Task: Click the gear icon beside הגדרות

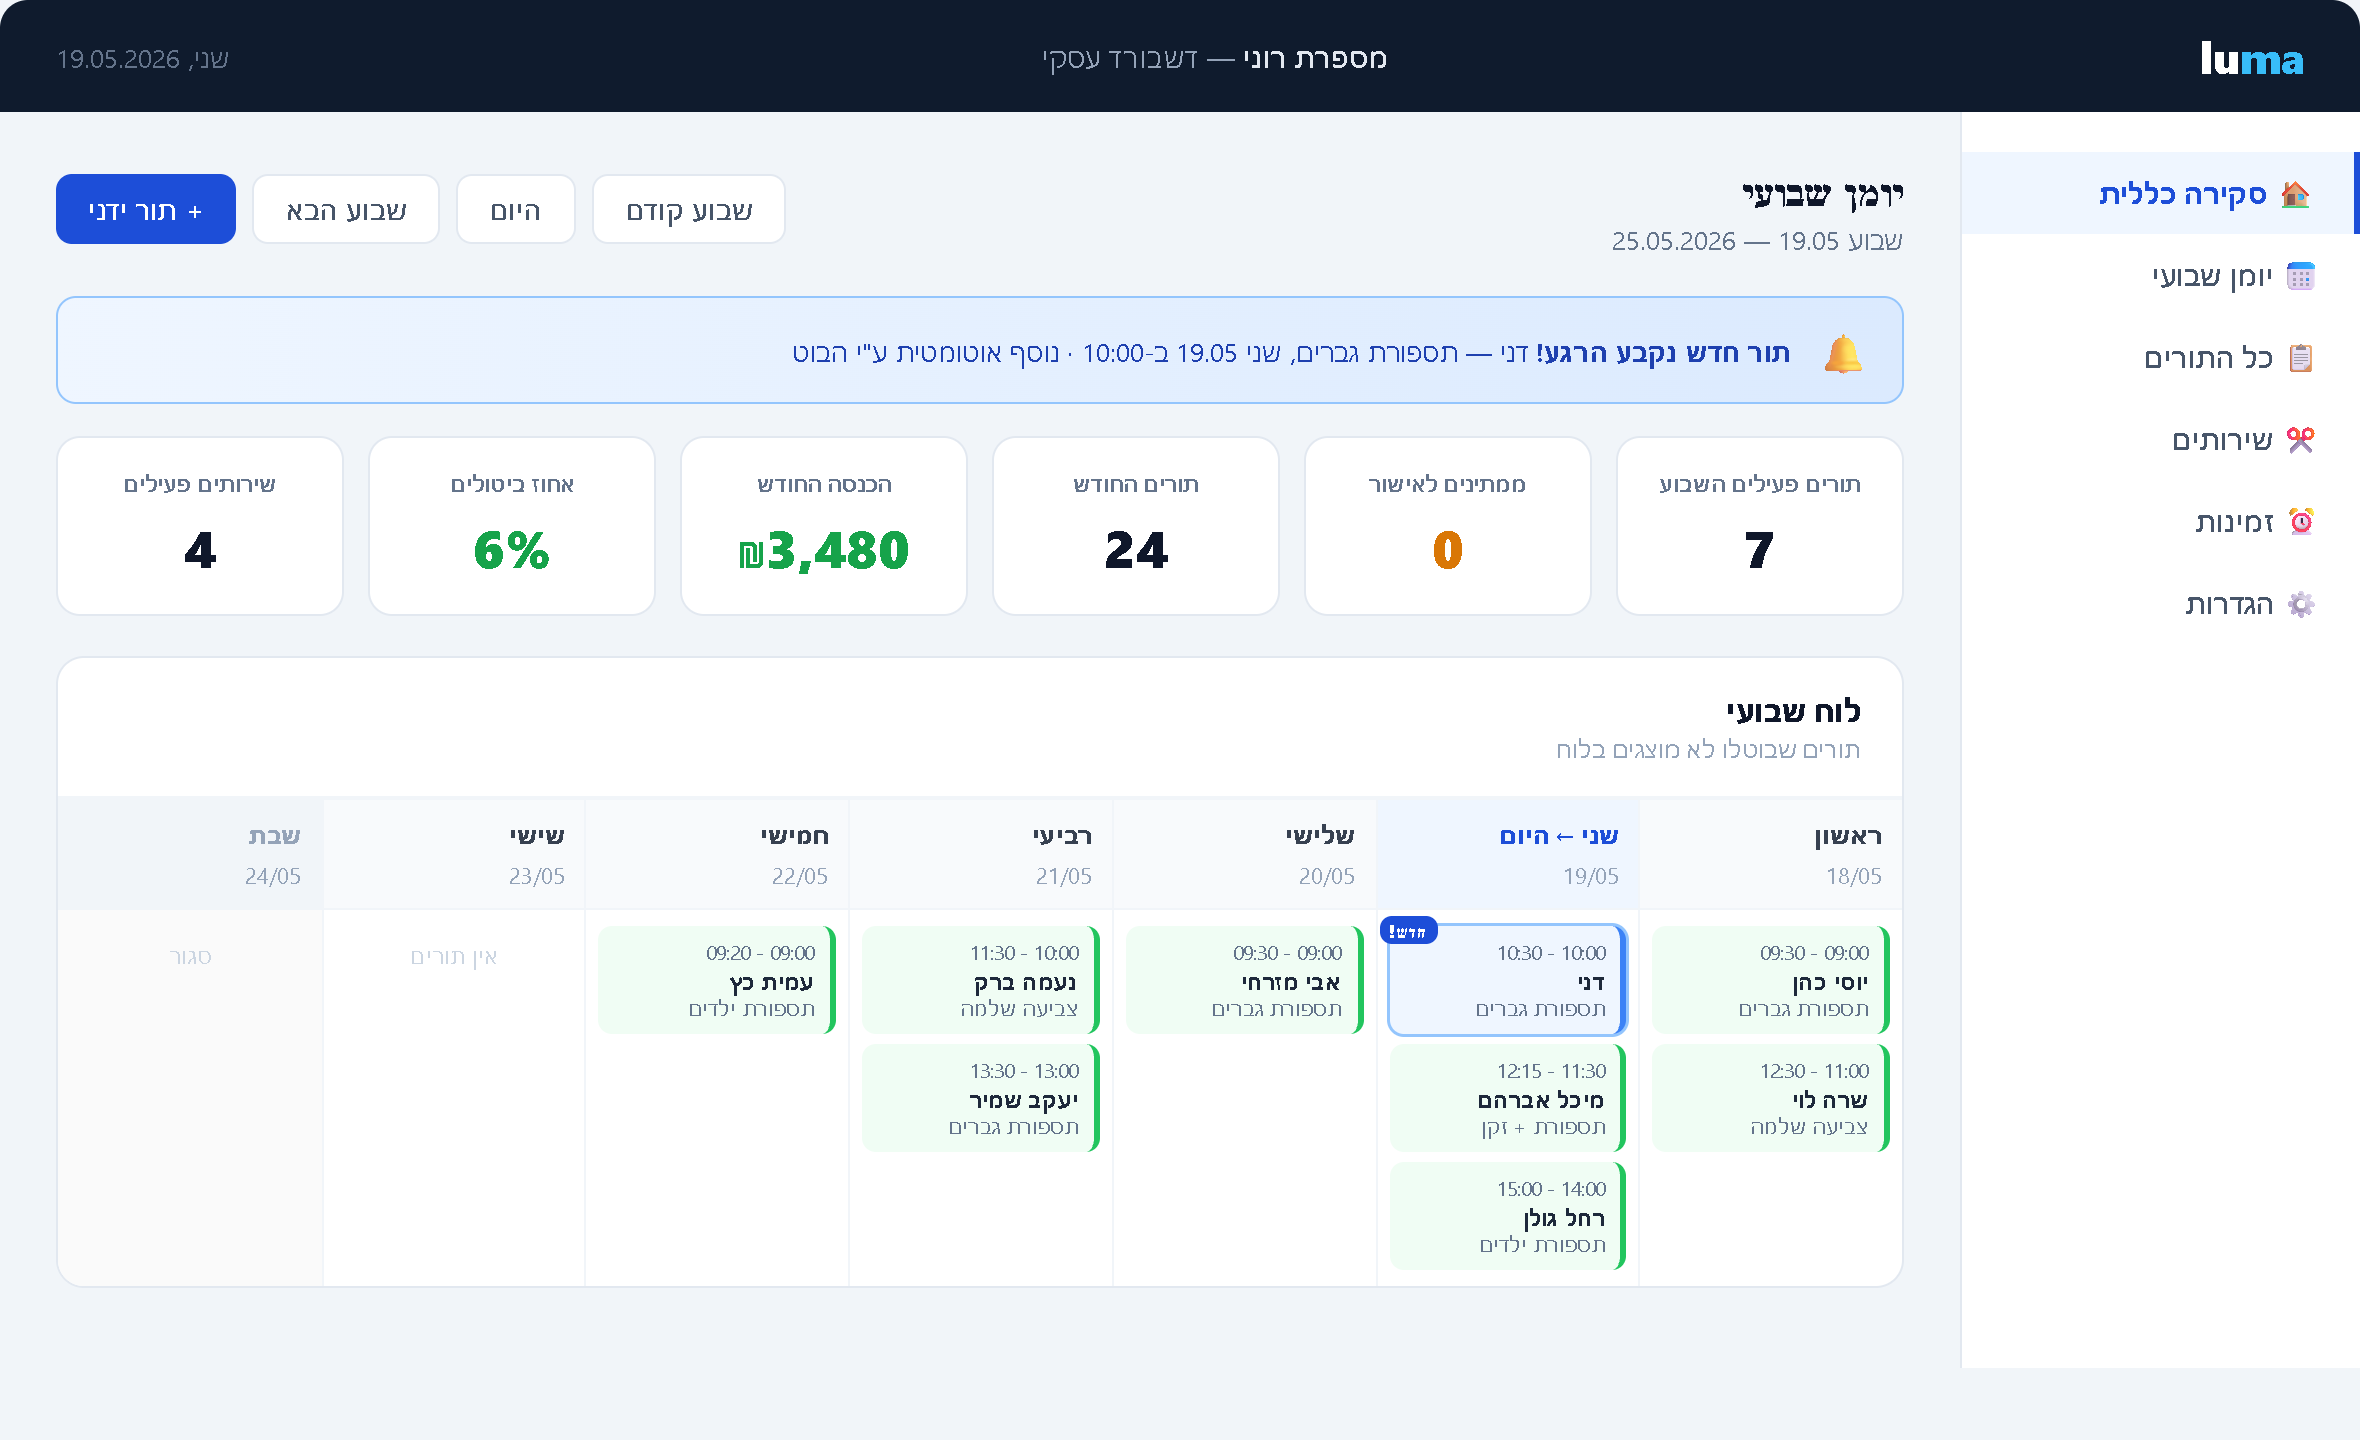Action: pyautogui.click(x=2301, y=604)
